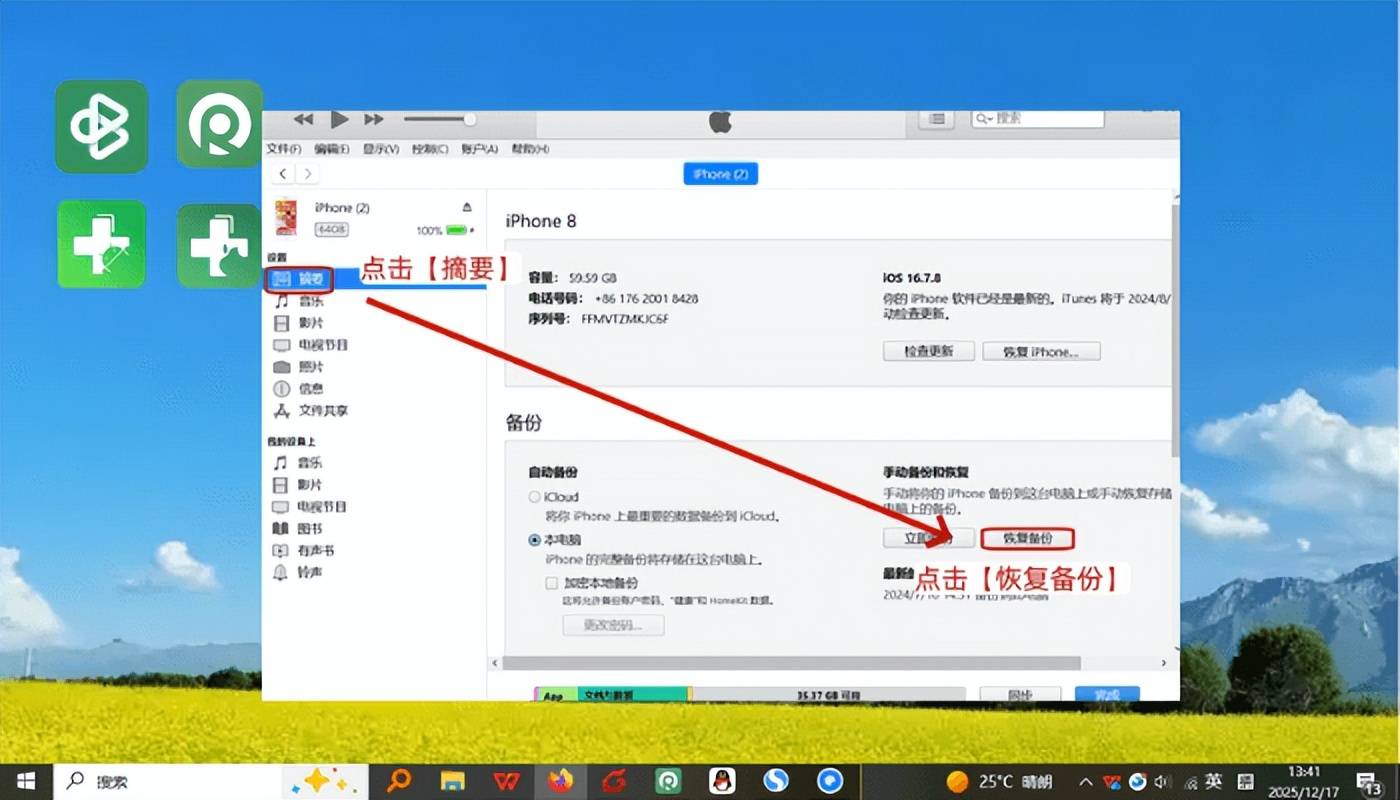Open the WPS Office taskbar icon
Image resolution: width=1400 pixels, height=800 pixels.
click(506, 781)
